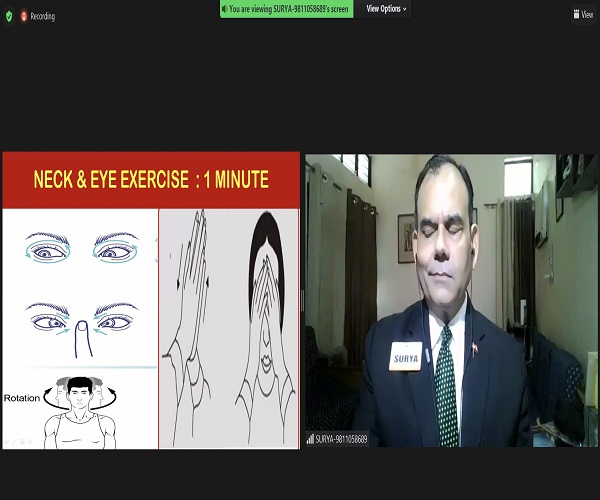Image resolution: width=600 pixels, height=500 pixels.
Task: Click the green encryption shield icon
Action: 9,16
